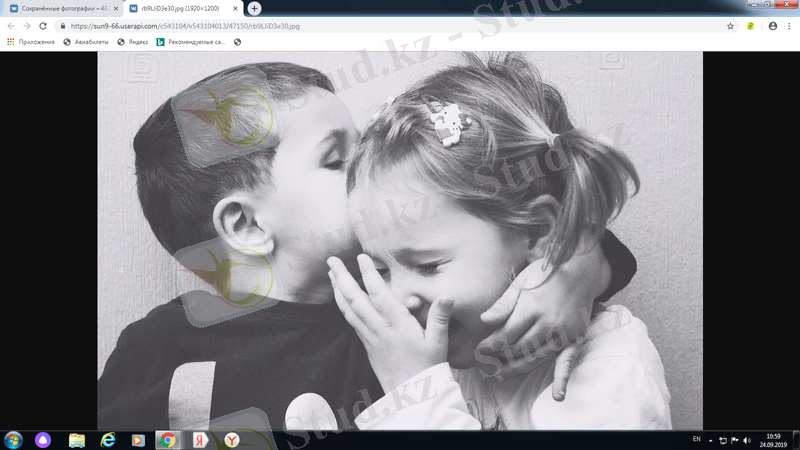
Task: Open the Приложения apps shortcut
Action: point(31,42)
